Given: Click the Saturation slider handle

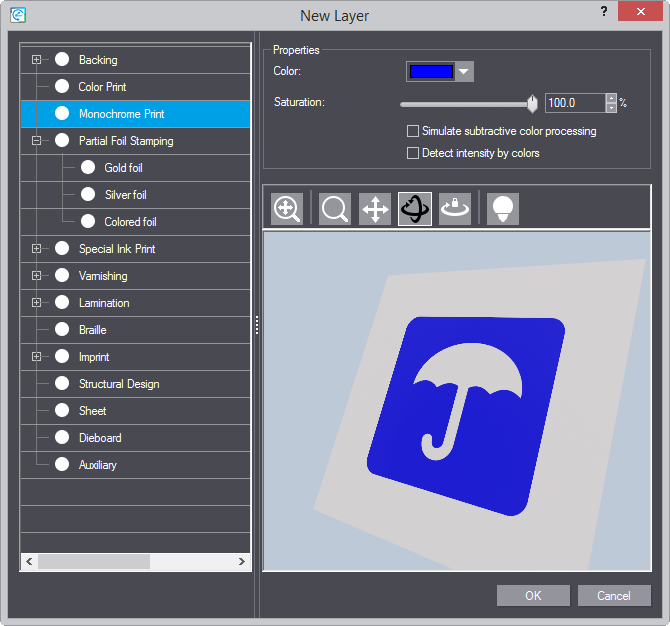Looking at the screenshot, I should pos(532,104).
